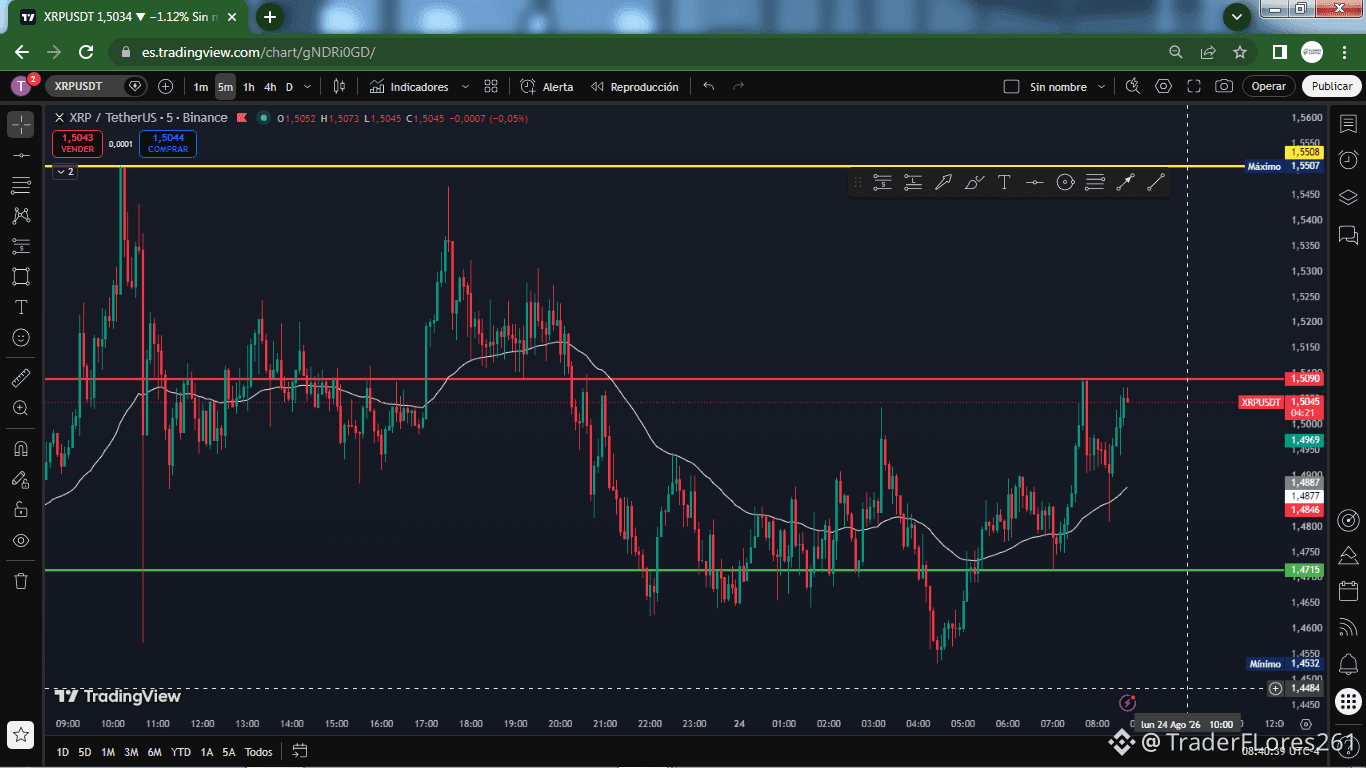Expand the favorite indicators chevron beside Indicadores
This screenshot has height=768, width=1366.
click(465, 87)
